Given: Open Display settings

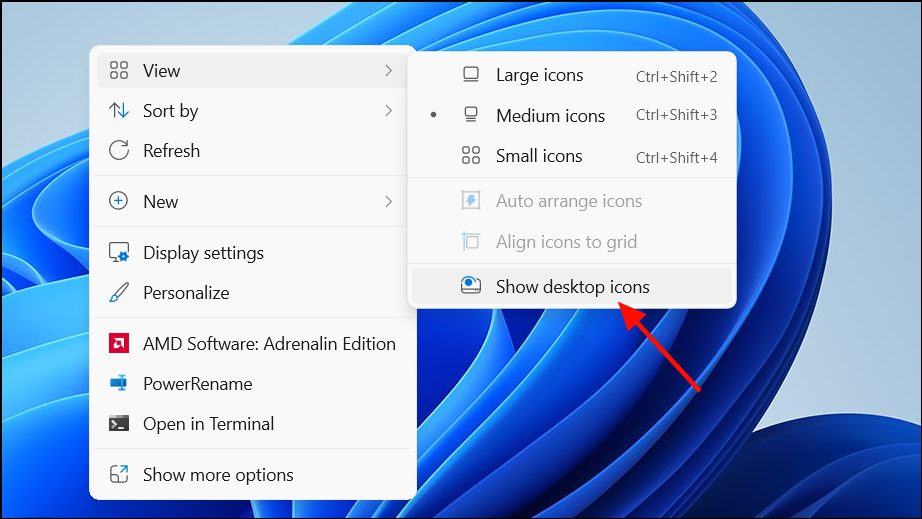Looking at the screenshot, I should [x=252, y=253].
